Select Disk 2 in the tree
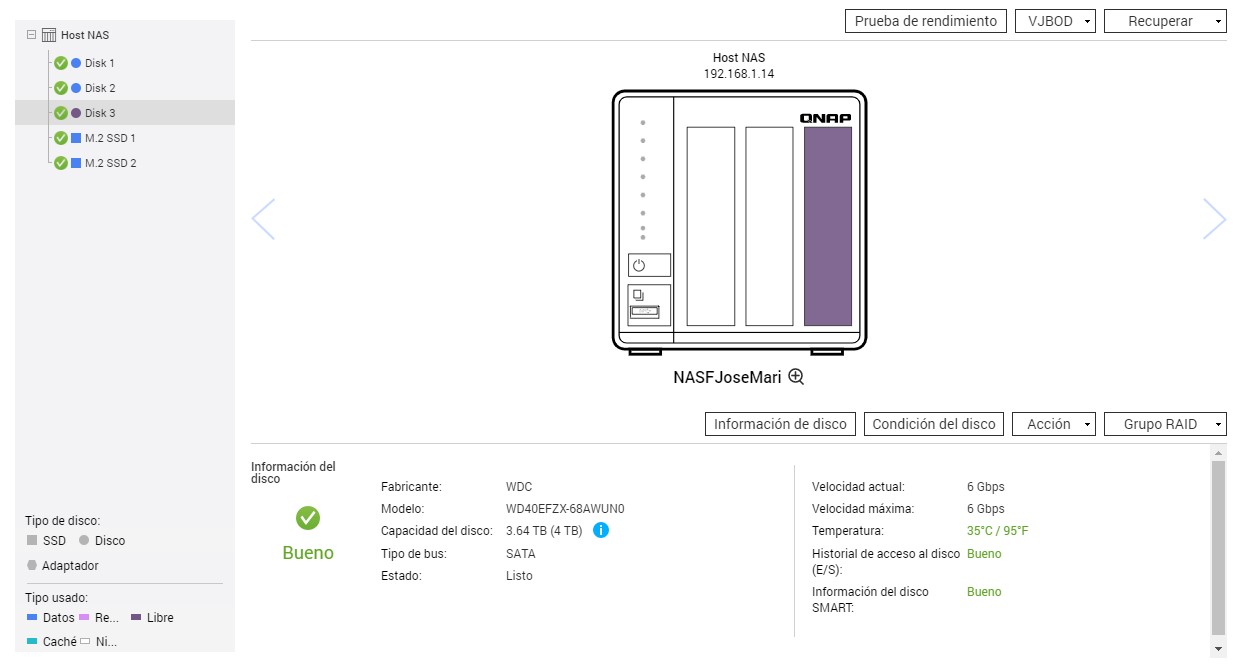The height and width of the screenshot is (665, 1247). tap(100, 88)
